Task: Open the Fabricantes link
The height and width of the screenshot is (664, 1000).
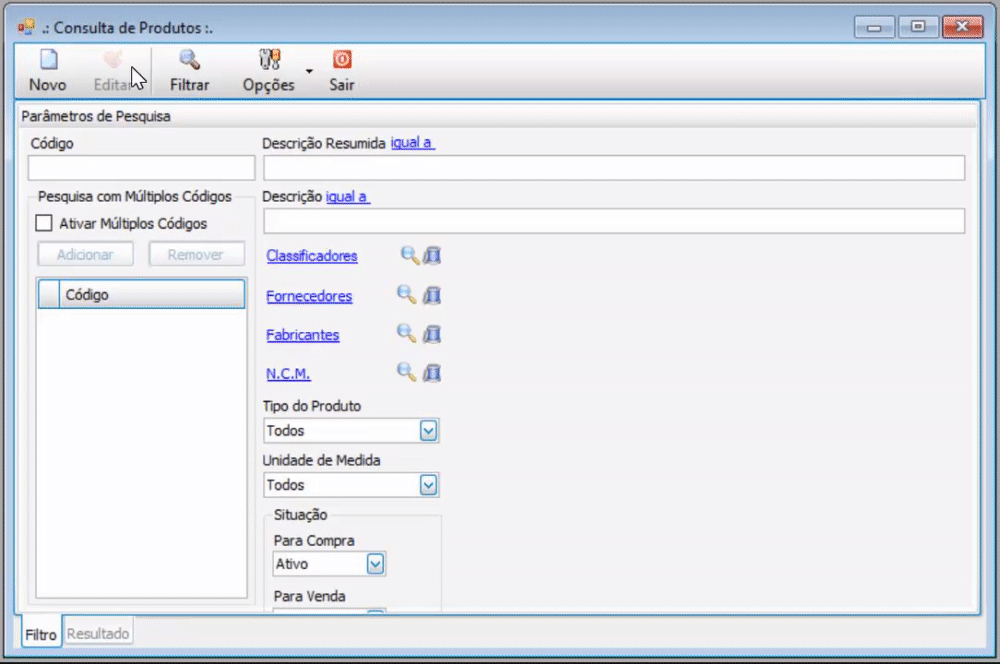Action: pos(303,335)
